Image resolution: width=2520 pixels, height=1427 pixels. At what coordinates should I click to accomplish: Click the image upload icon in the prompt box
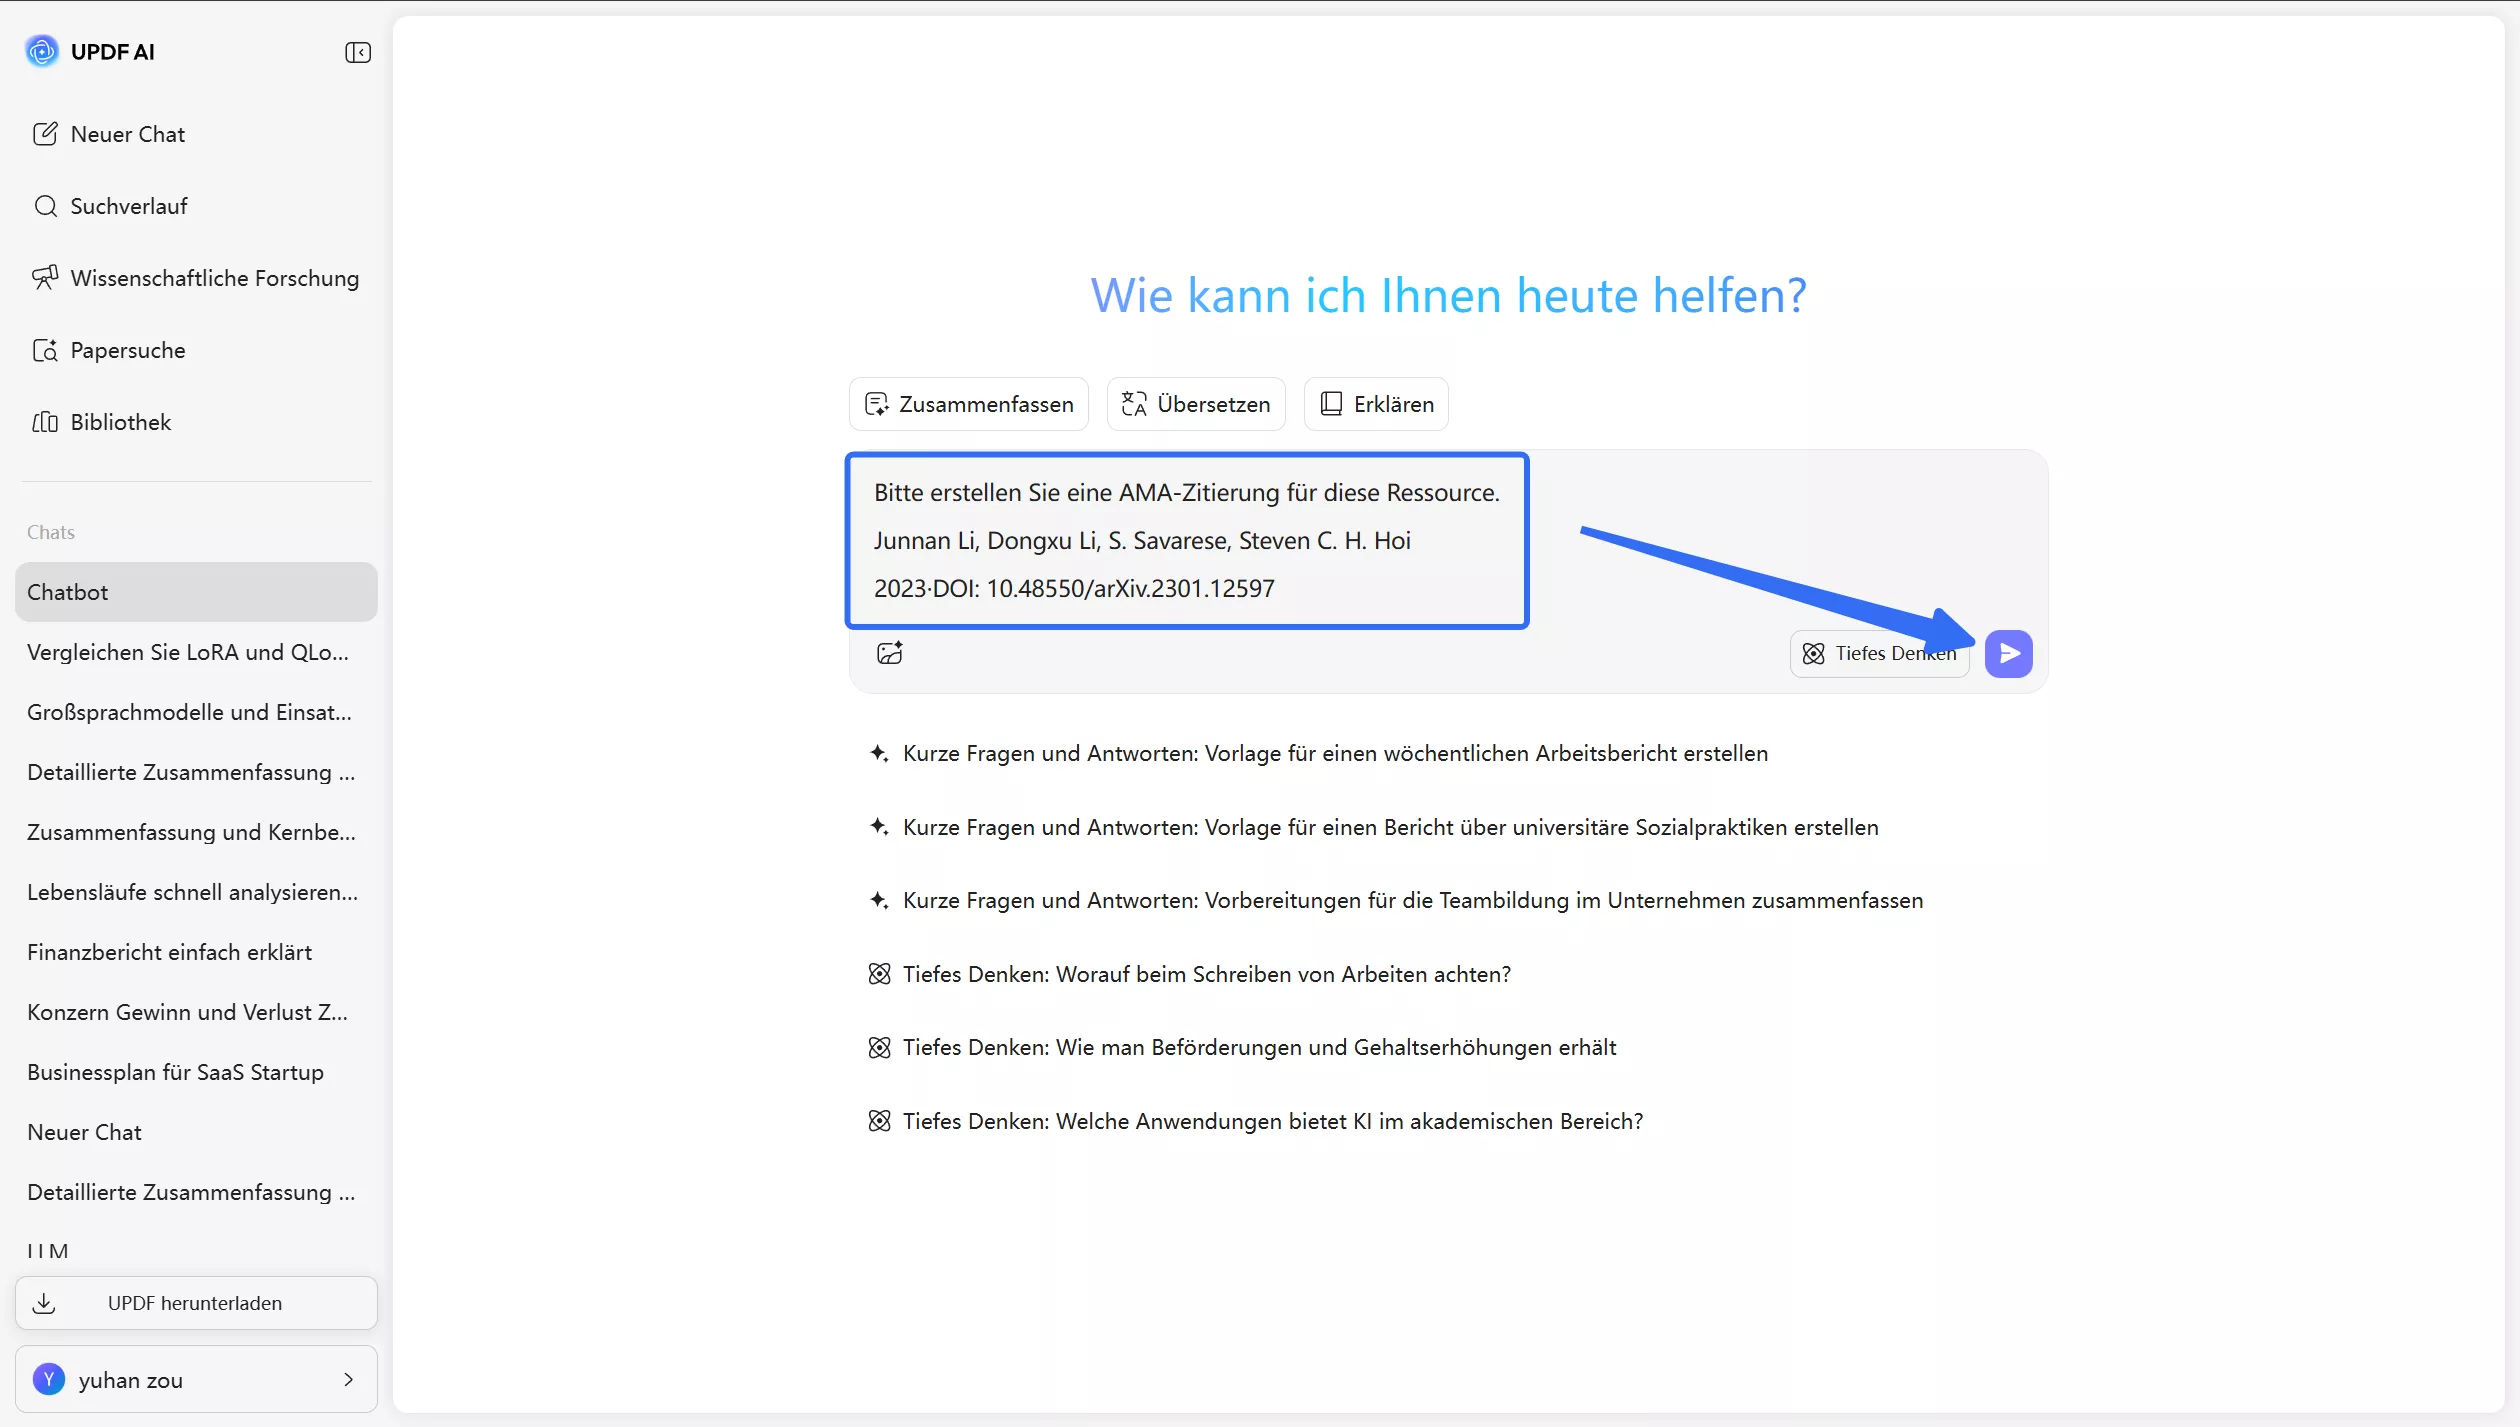[890, 653]
